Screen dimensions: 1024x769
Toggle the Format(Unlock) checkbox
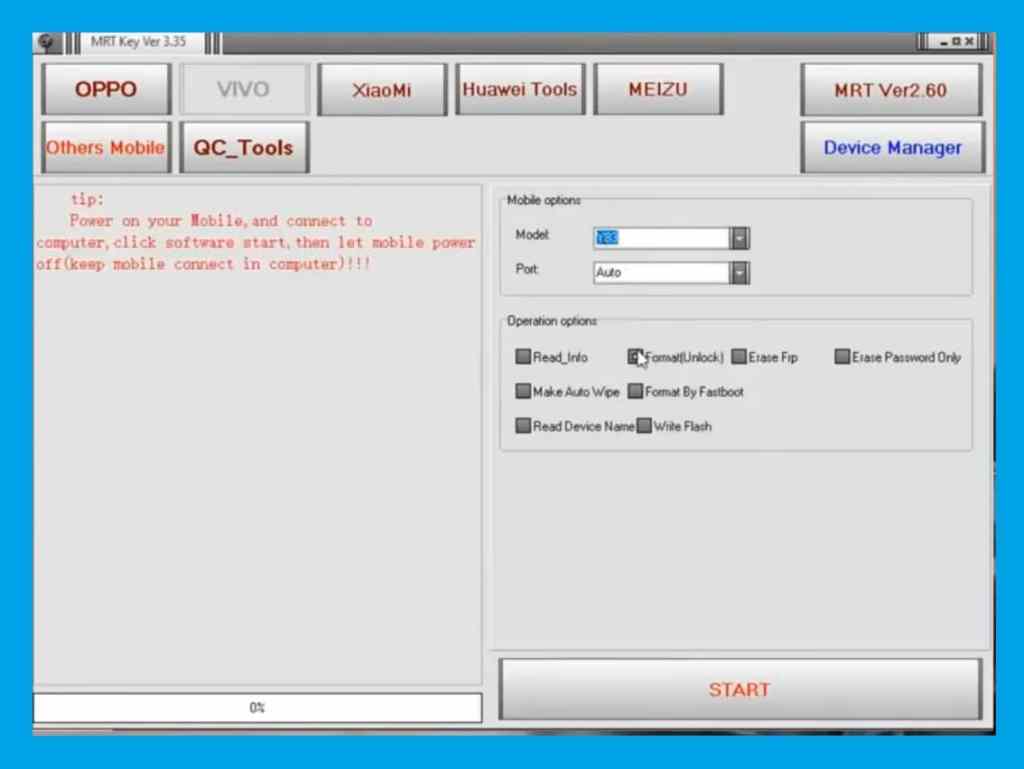click(x=635, y=356)
